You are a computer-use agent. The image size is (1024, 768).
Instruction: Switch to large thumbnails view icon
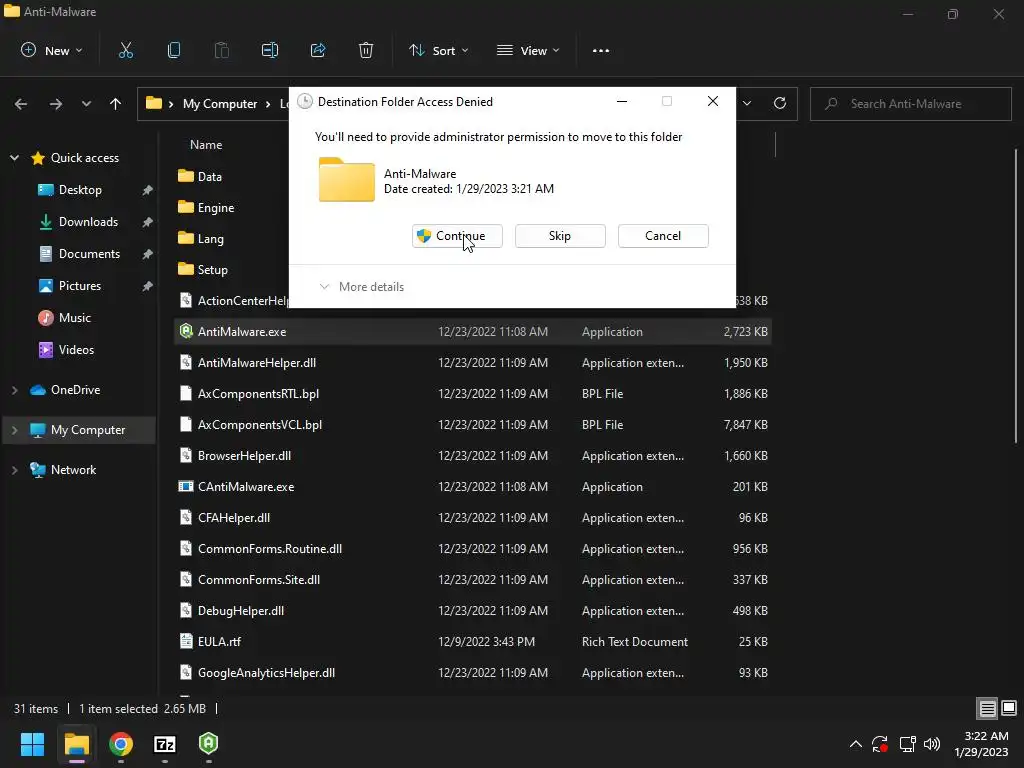pos(1009,708)
